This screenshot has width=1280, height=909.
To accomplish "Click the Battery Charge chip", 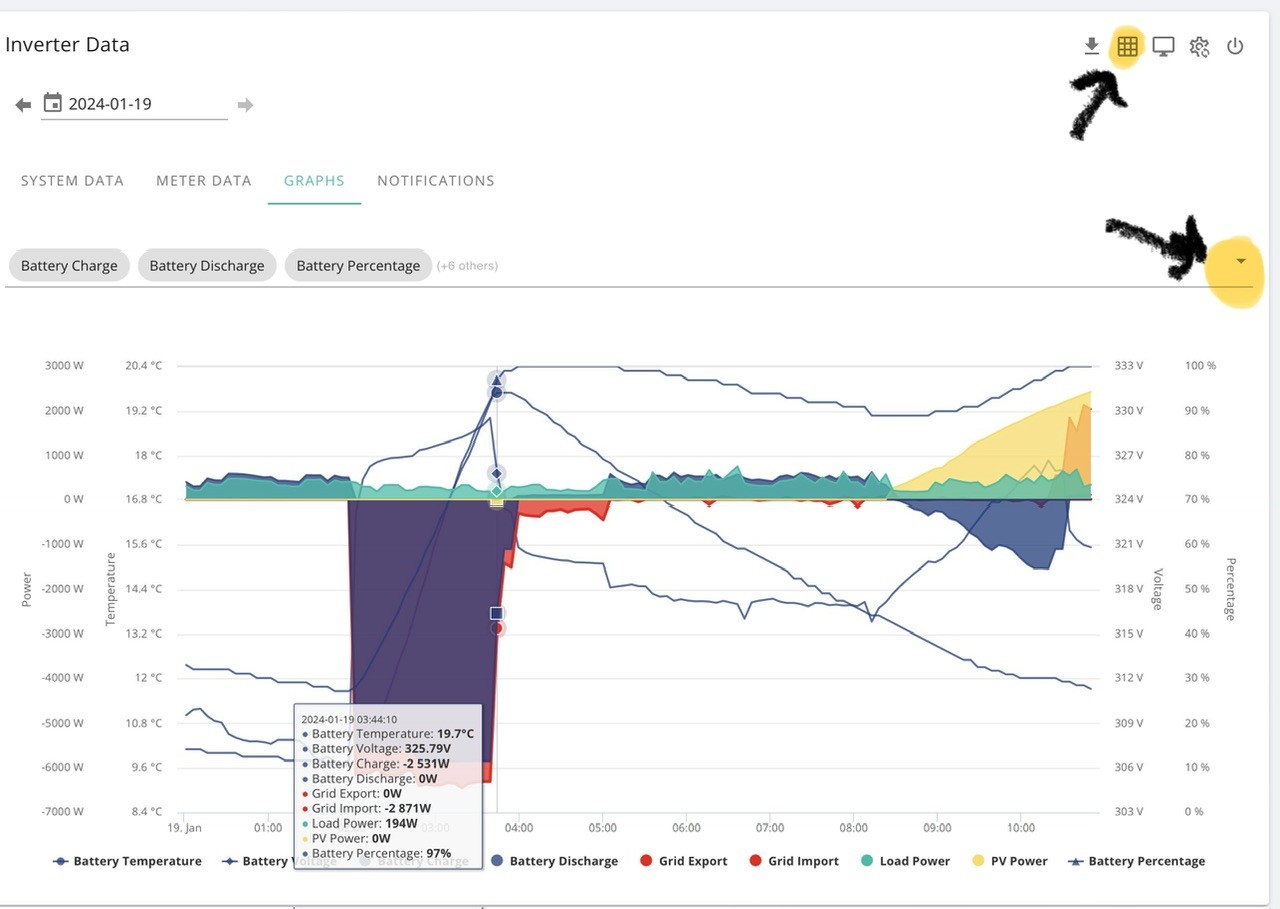I will 69,266.
